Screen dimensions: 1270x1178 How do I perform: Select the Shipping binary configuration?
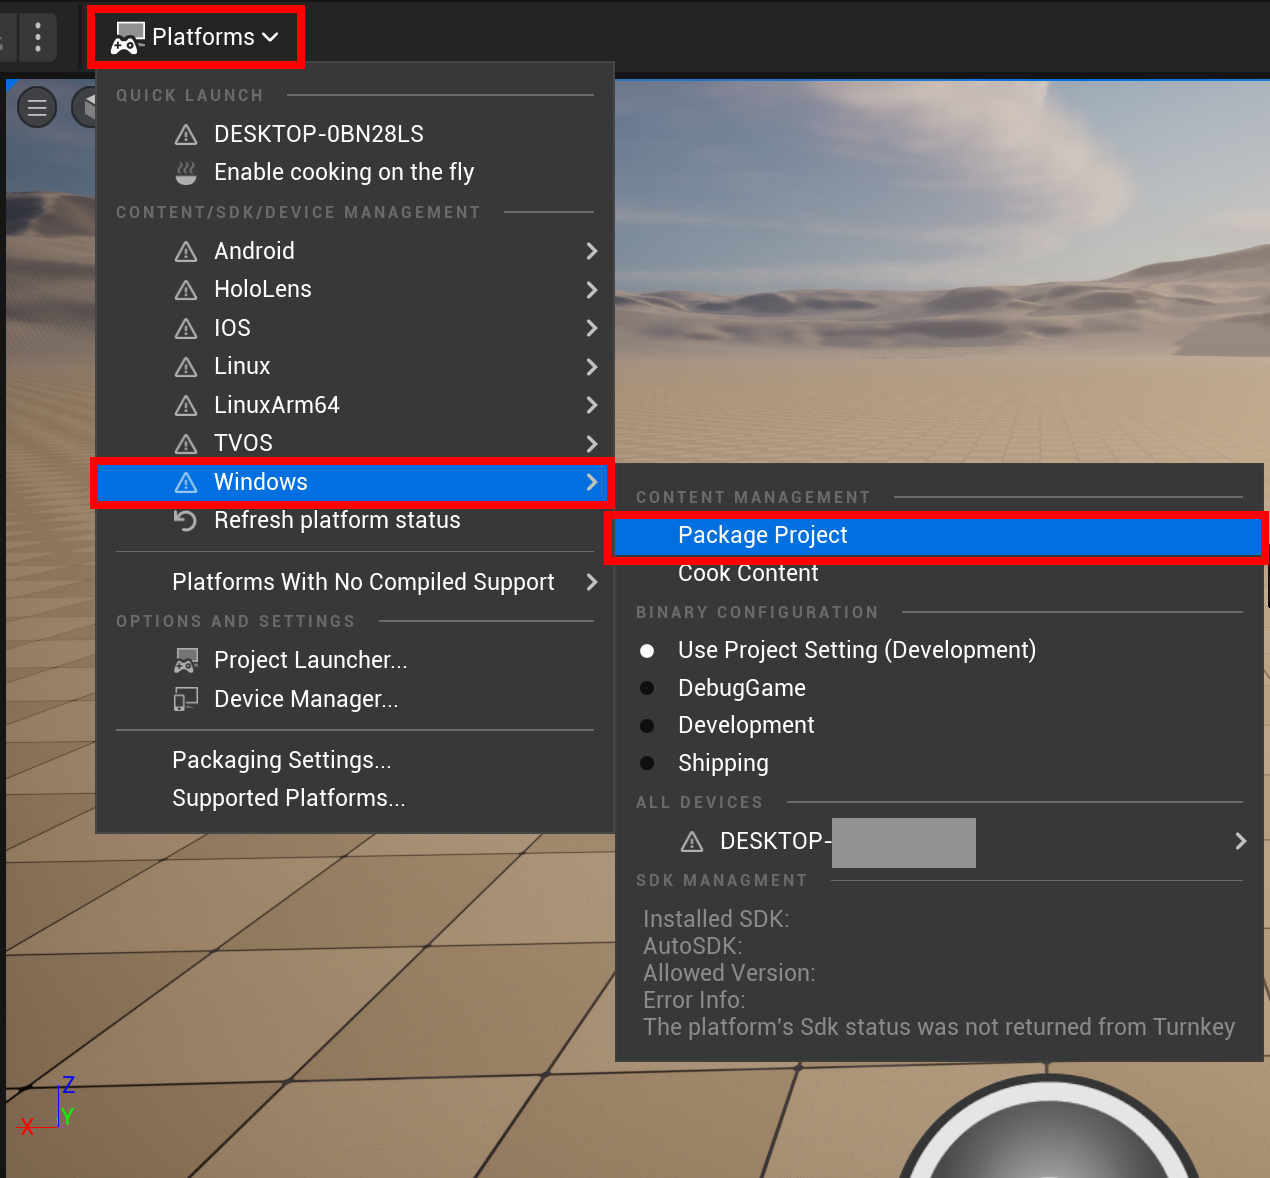click(x=723, y=763)
